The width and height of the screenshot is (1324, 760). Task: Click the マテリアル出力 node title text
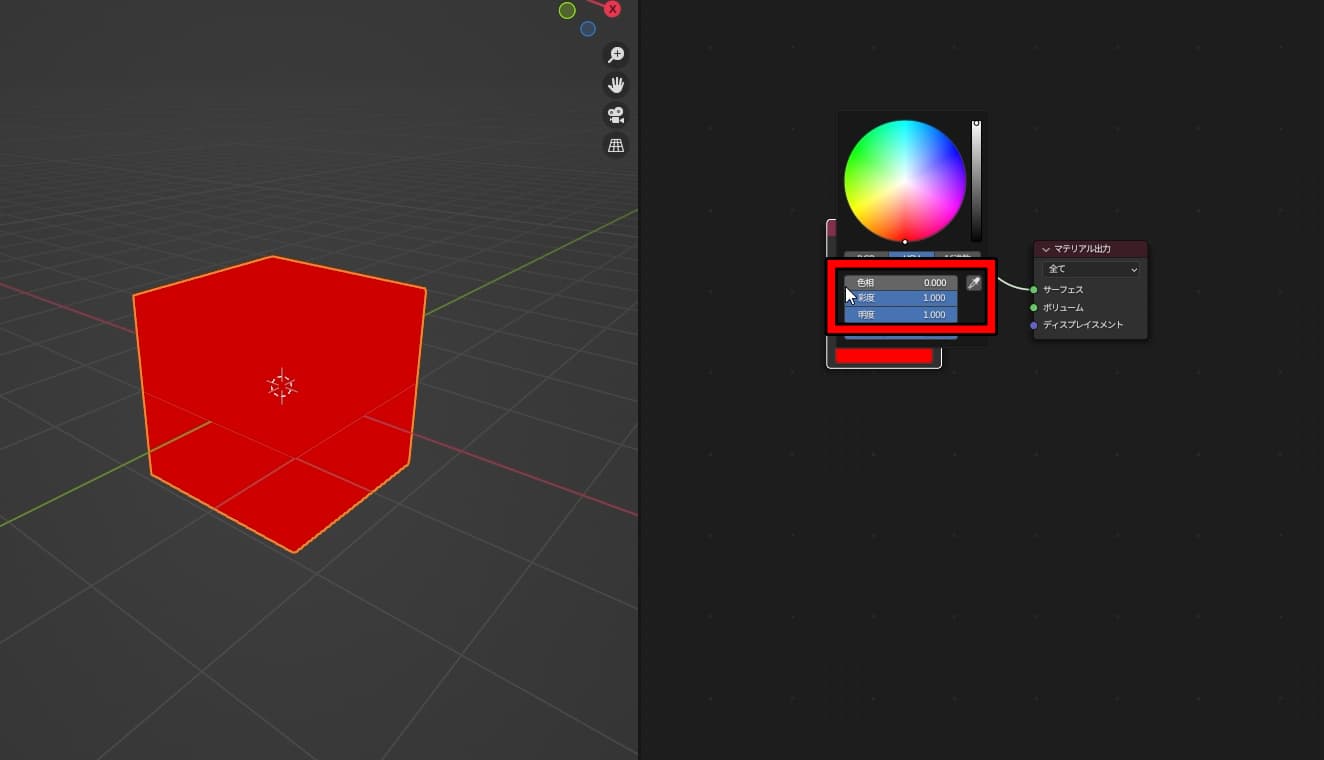1082,249
